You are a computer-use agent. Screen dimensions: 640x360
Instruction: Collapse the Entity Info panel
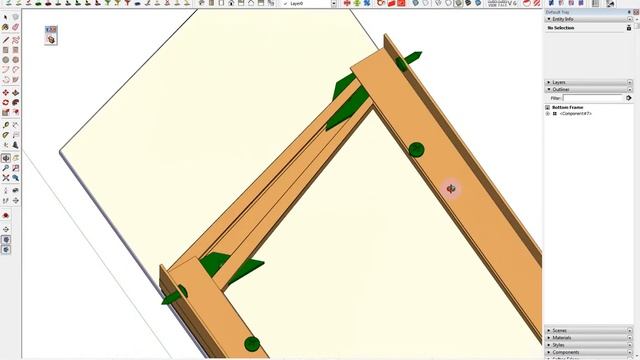(549, 19)
